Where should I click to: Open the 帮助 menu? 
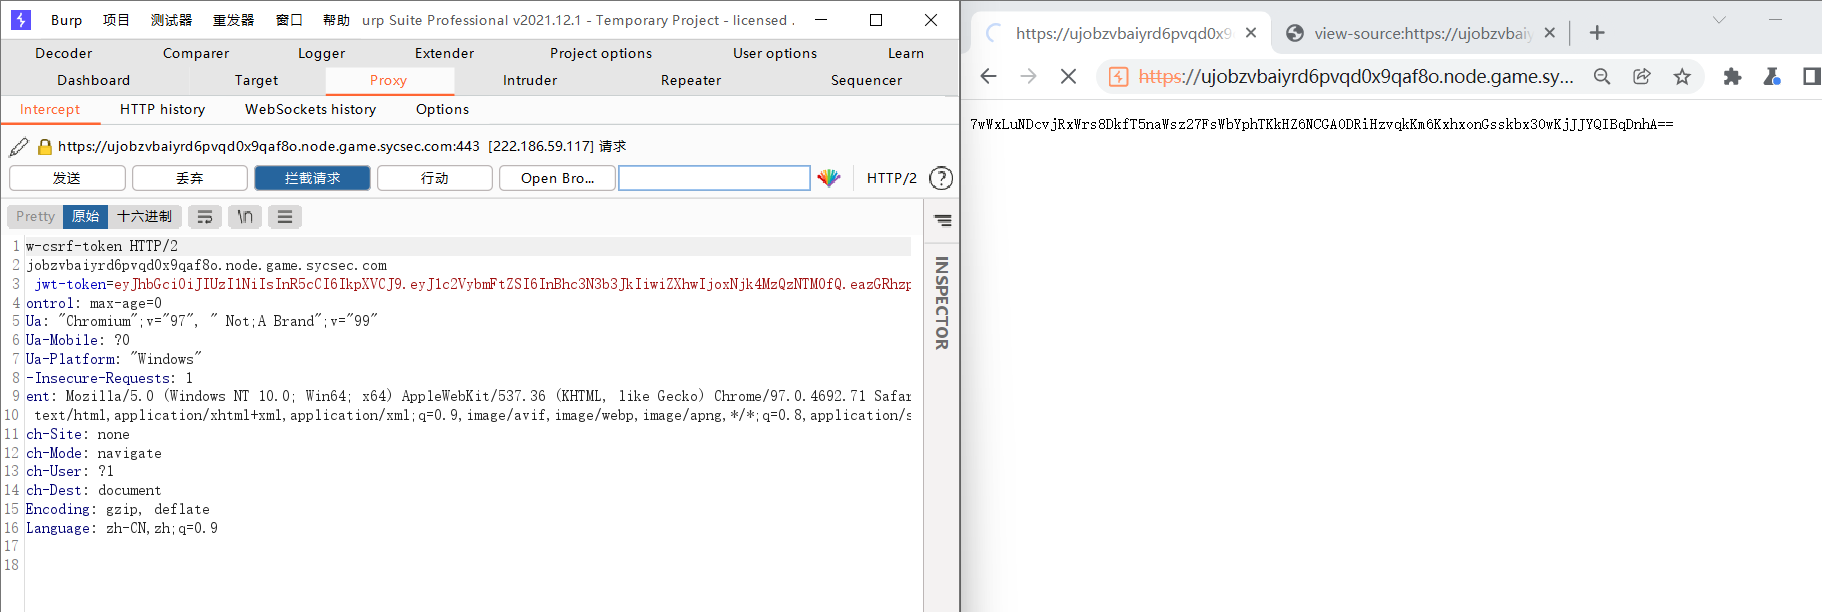click(x=336, y=20)
